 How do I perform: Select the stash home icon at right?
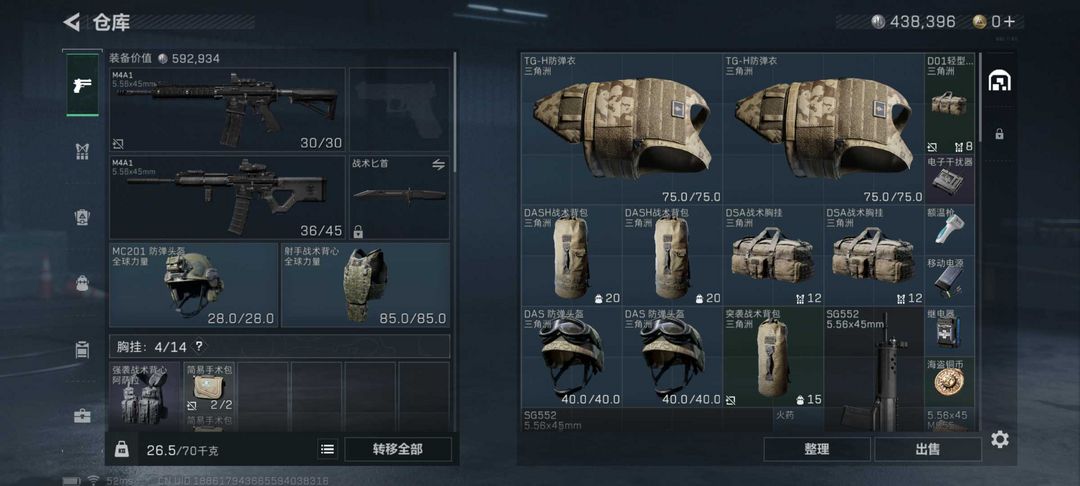[x=999, y=81]
